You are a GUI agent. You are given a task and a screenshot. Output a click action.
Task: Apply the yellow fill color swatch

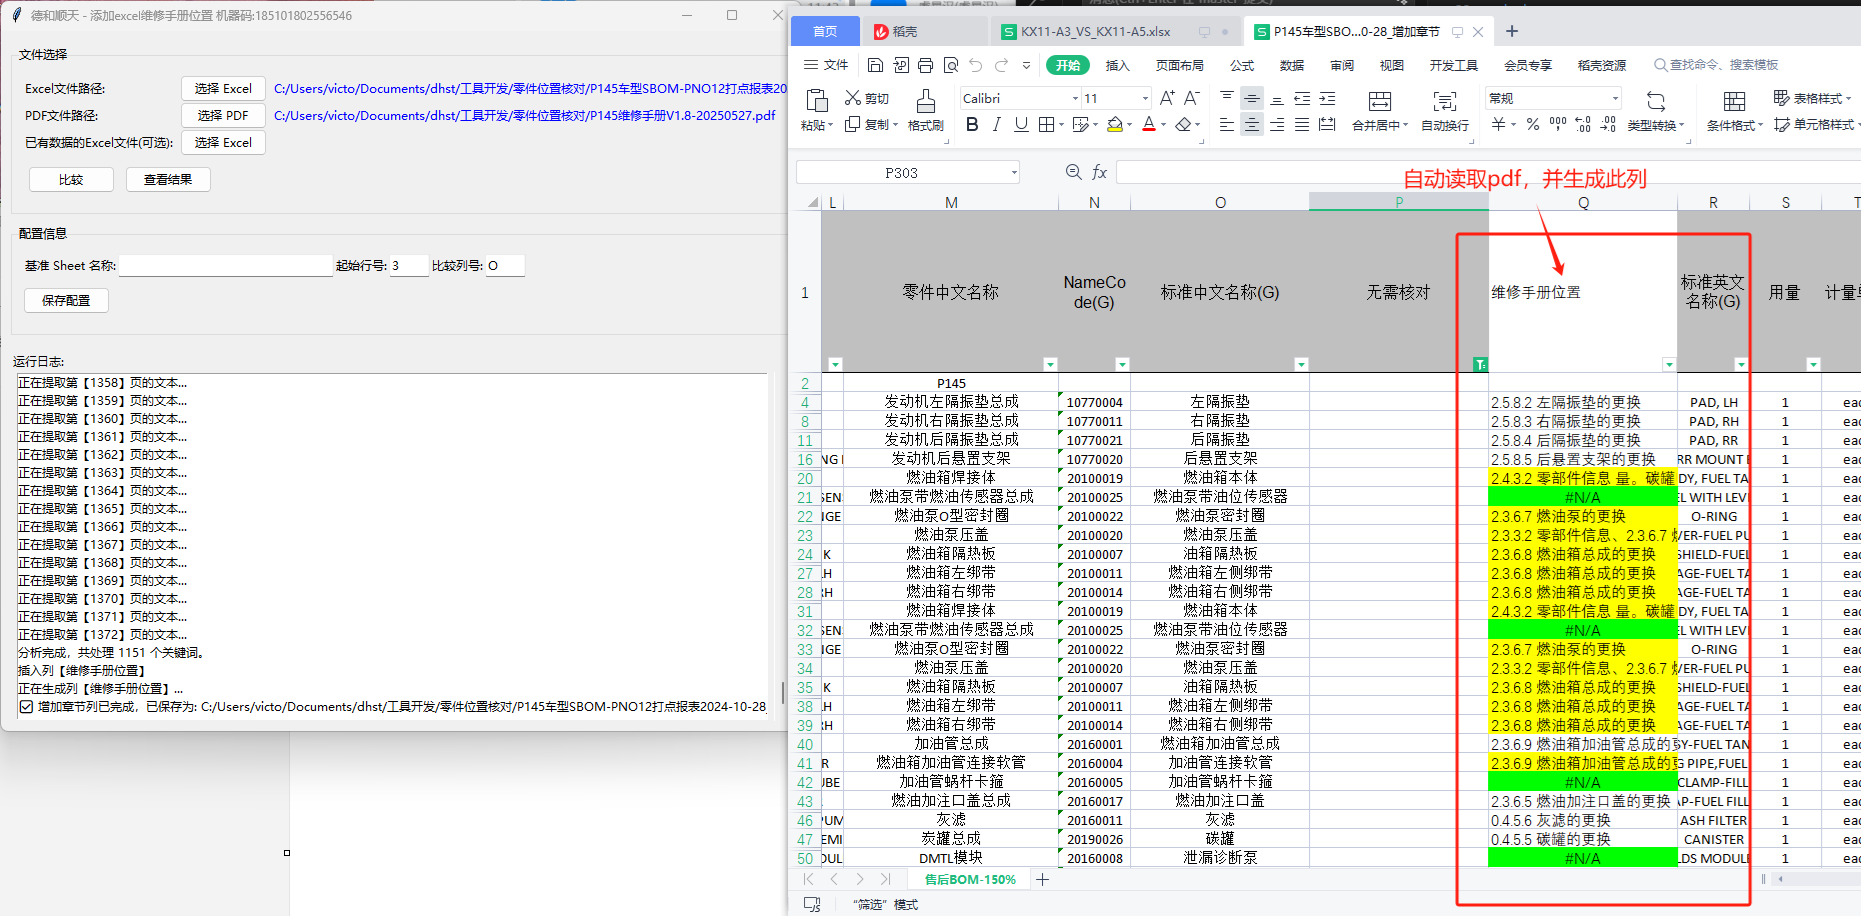(x=1115, y=124)
